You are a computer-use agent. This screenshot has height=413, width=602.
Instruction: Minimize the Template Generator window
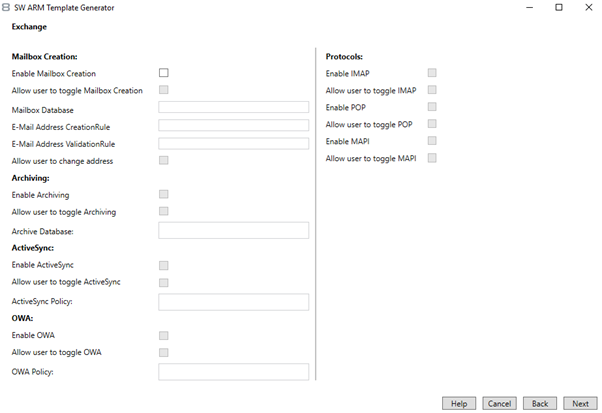(x=529, y=7)
